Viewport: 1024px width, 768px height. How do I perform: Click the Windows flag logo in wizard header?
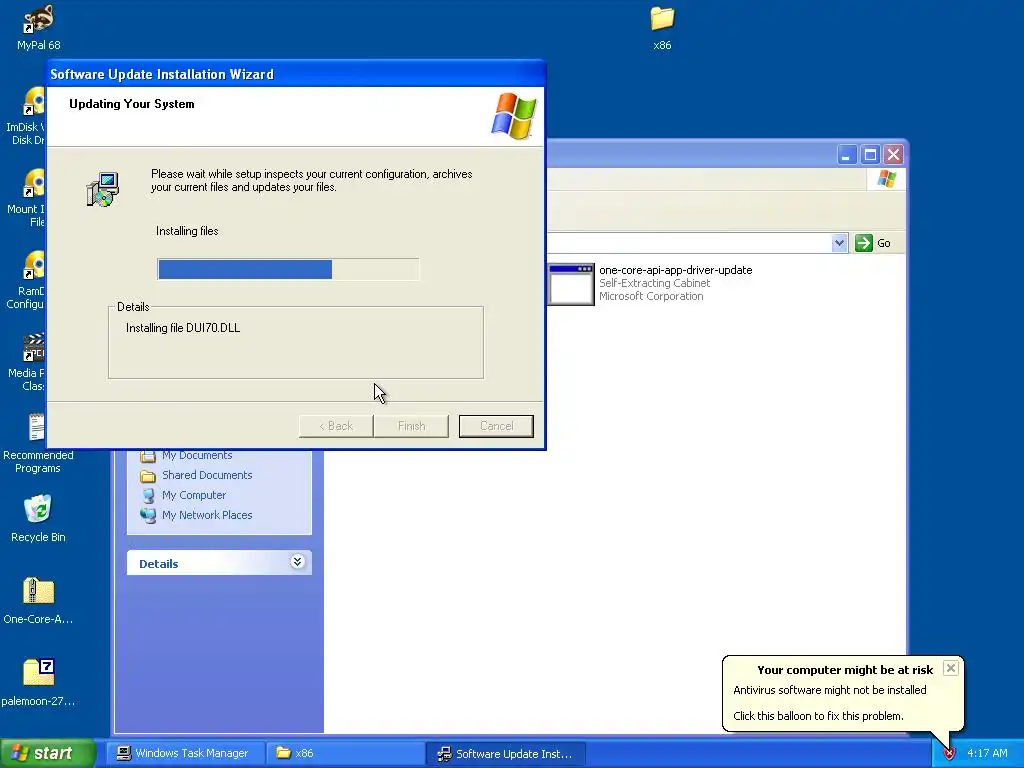click(513, 116)
